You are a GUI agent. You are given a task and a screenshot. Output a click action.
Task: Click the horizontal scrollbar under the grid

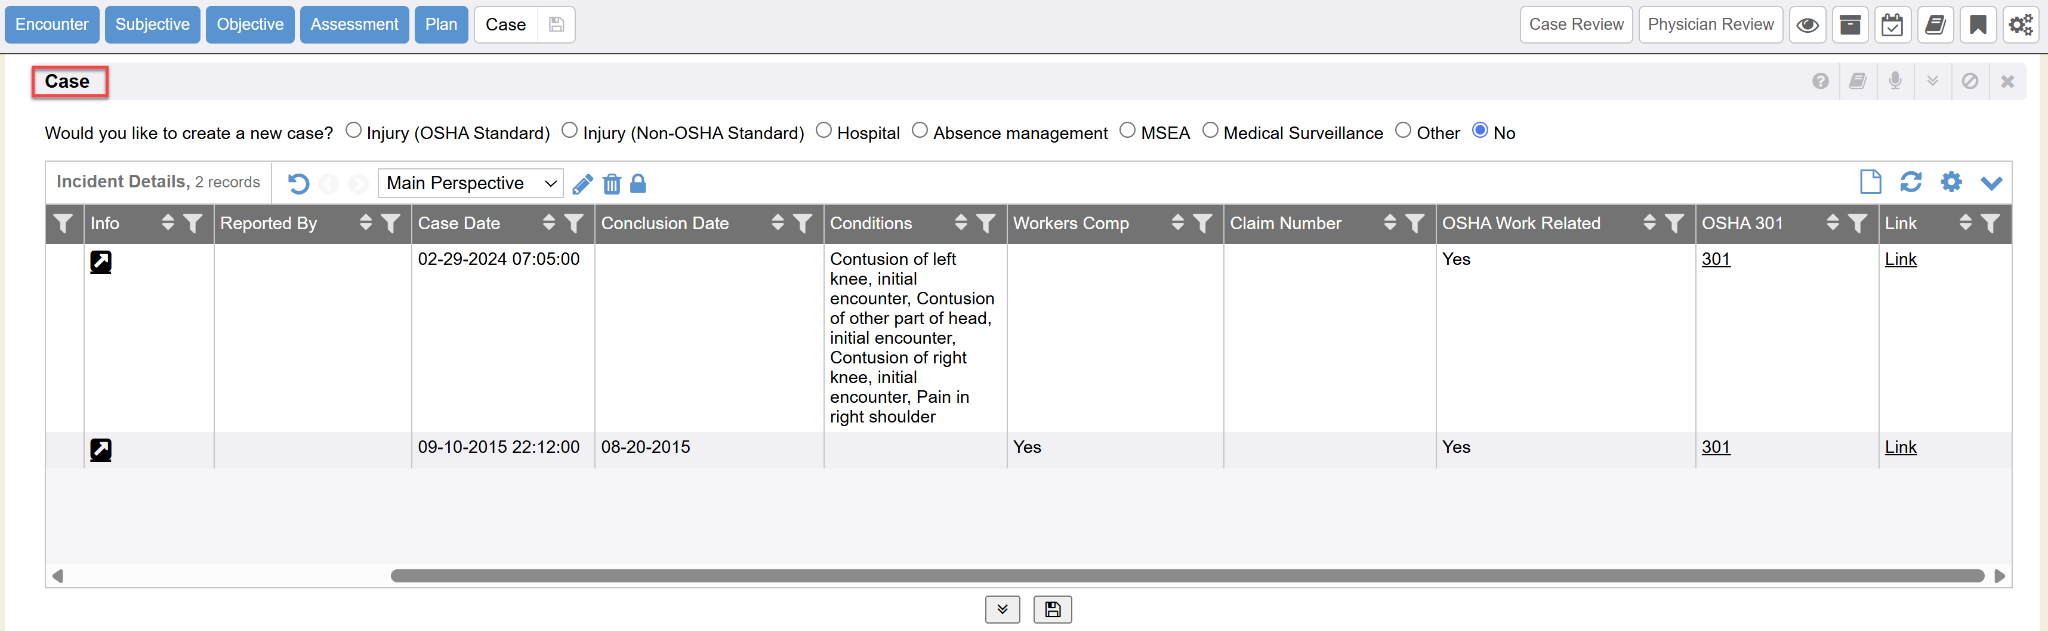1186,576
